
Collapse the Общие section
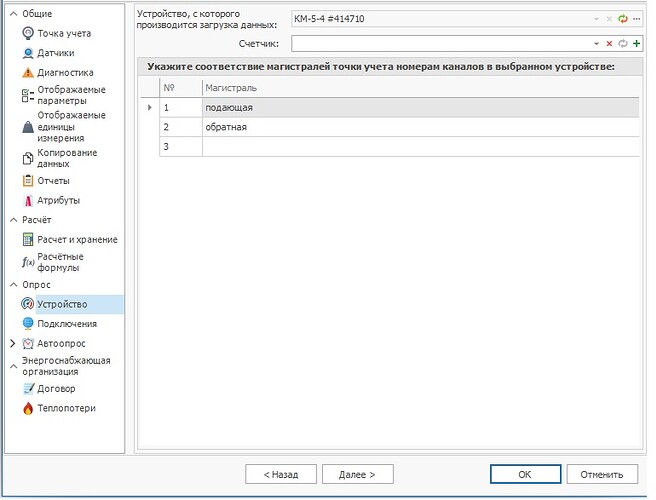point(13,14)
